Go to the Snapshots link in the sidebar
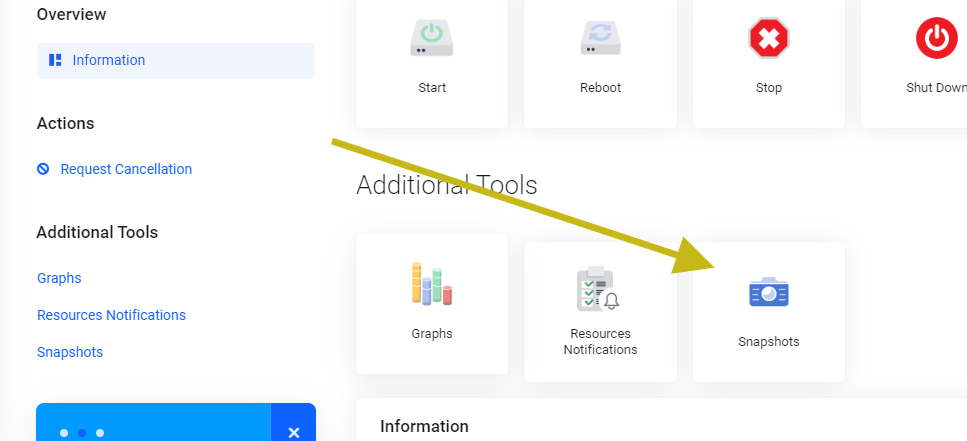The image size is (967, 441). [70, 352]
